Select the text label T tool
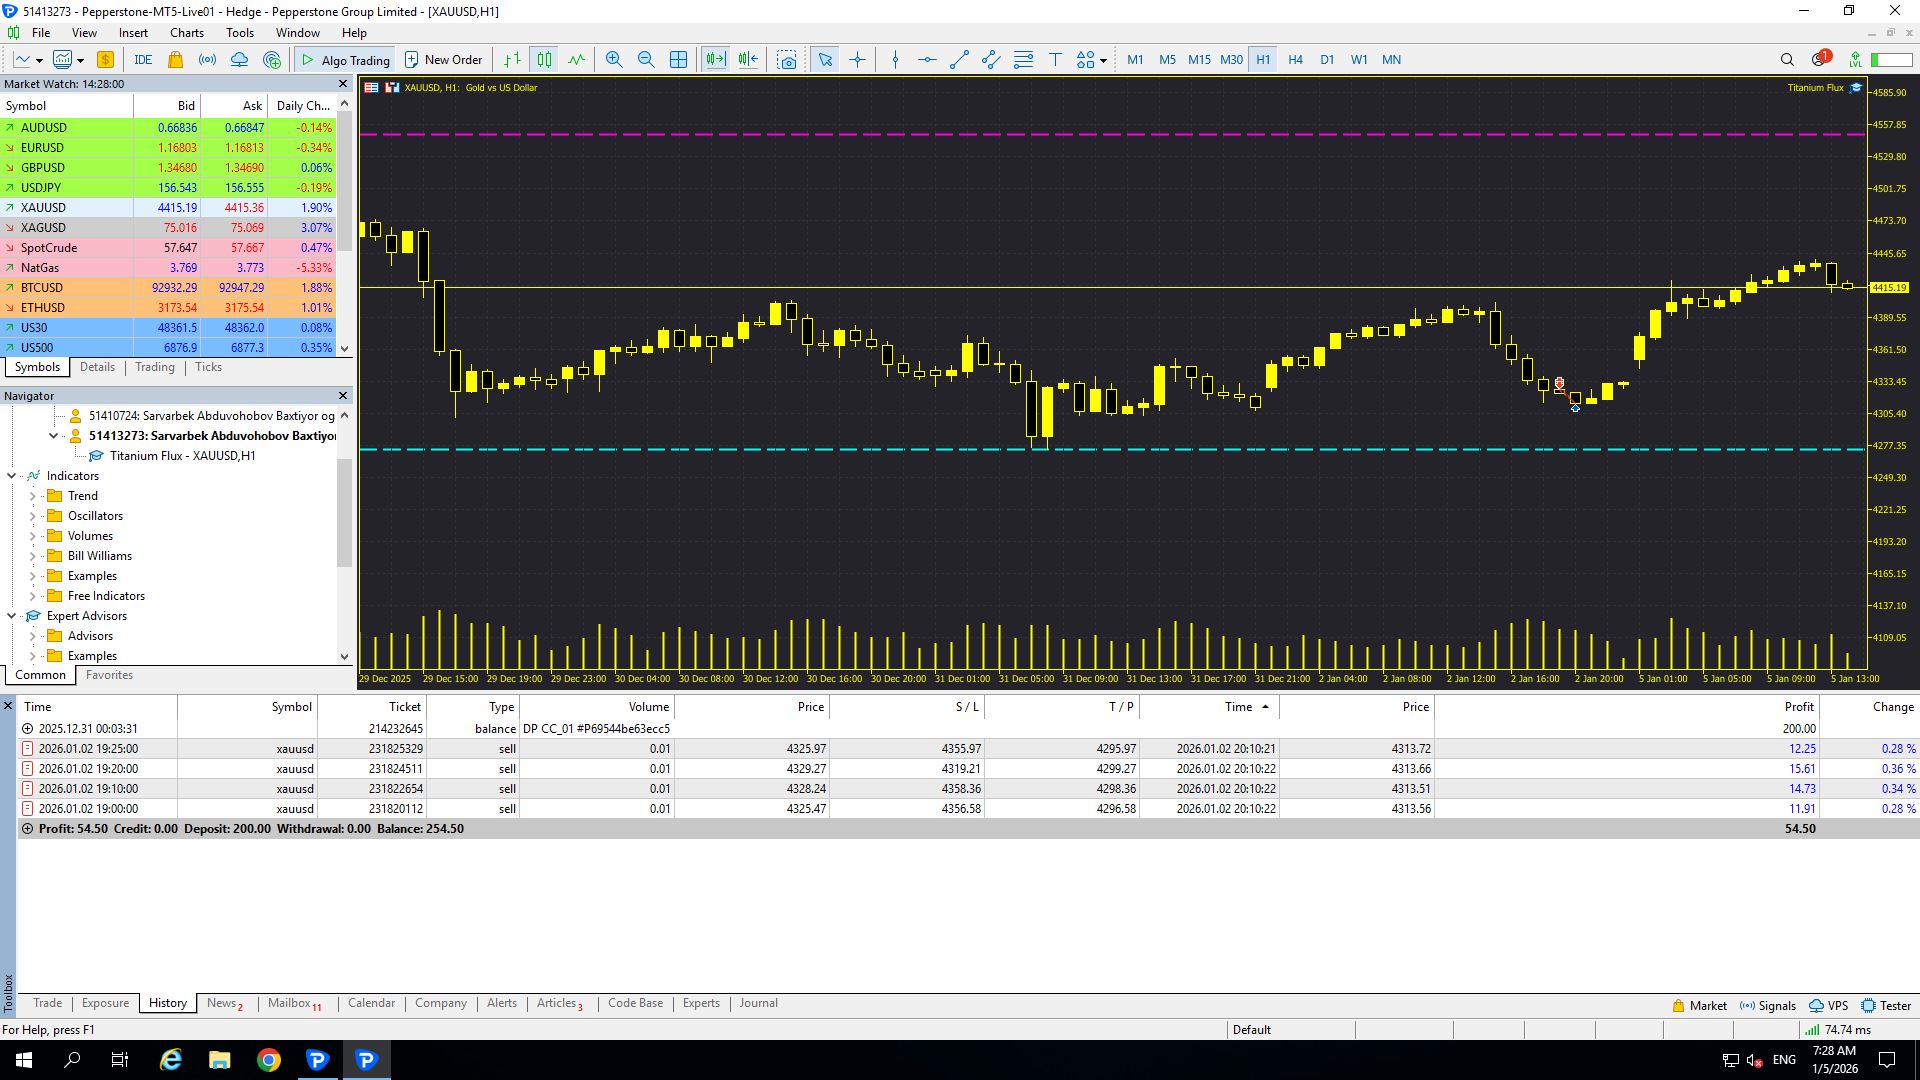 [x=1055, y=60]
